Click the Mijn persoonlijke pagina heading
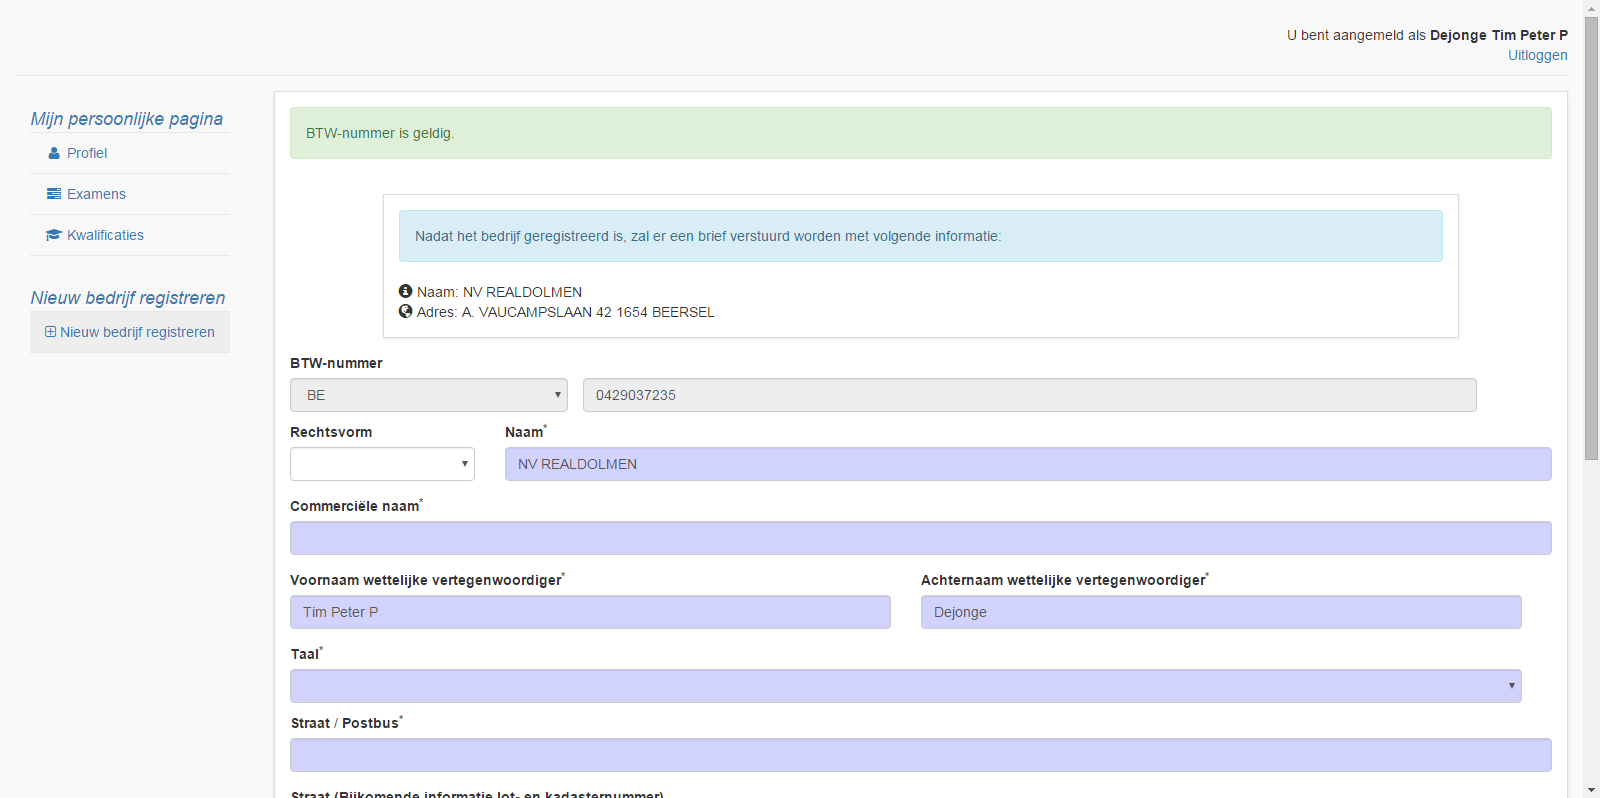Screen dimensions: 1600x798 point(127,119)
